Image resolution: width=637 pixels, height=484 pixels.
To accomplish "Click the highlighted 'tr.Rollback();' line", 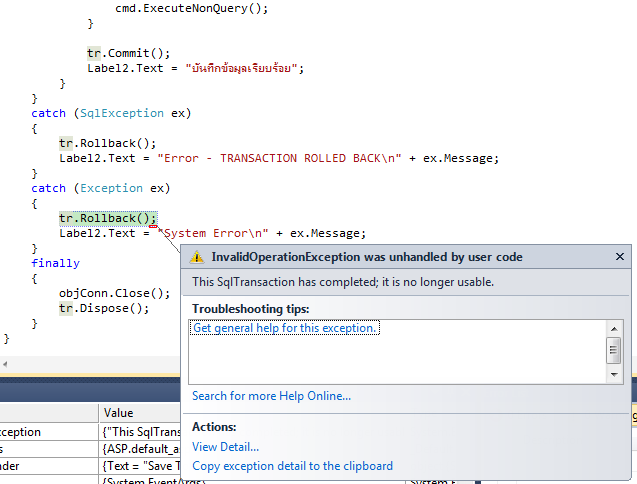I will click(108, 219).
